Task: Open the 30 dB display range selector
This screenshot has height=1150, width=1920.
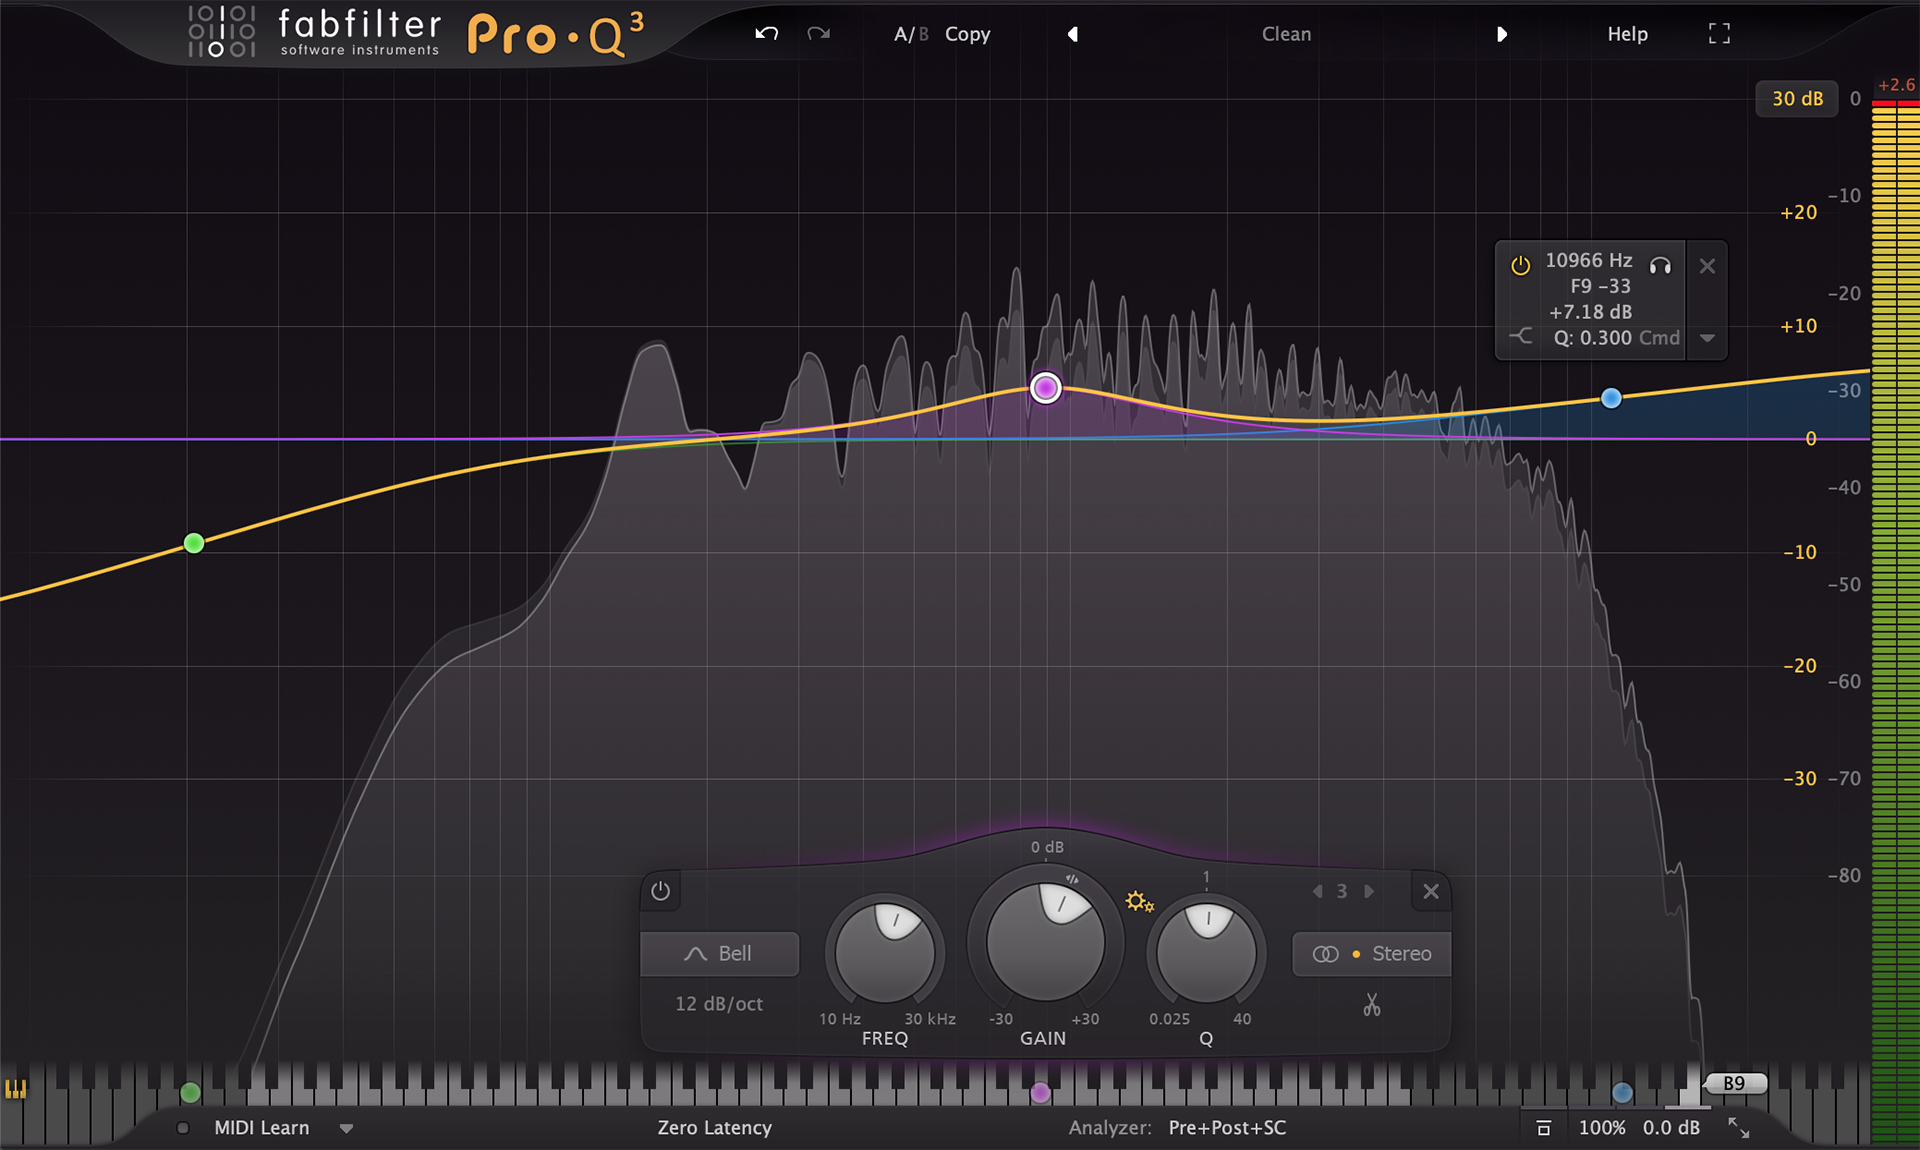Action: [x=1797, y=99]
